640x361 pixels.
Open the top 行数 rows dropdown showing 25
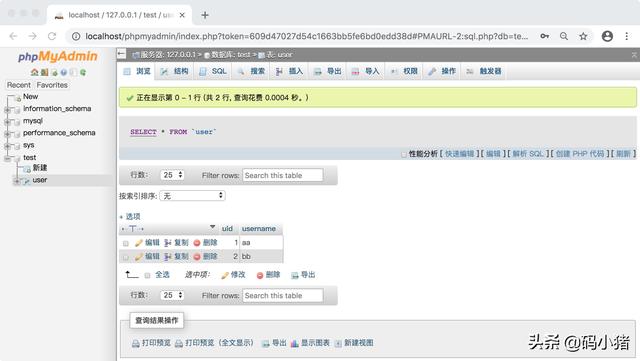[172, 175]
